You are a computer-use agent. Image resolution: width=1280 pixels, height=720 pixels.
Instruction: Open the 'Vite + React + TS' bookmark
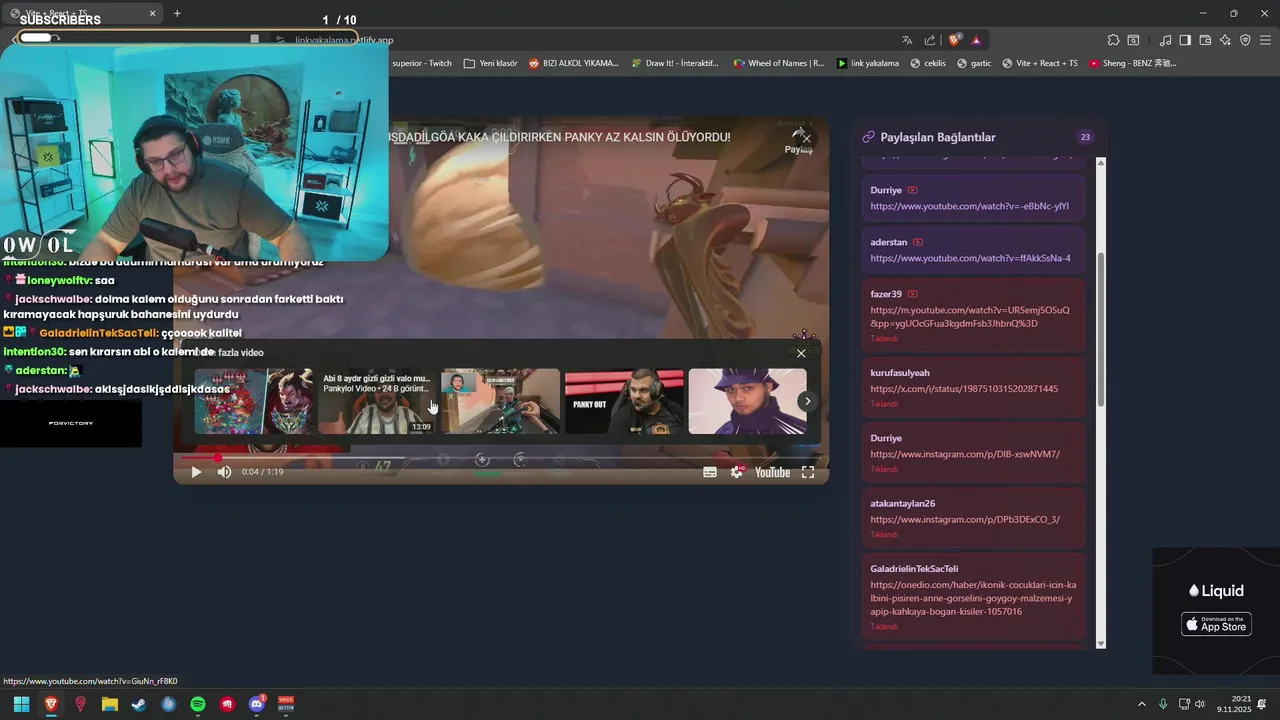tap(1040, 63)
